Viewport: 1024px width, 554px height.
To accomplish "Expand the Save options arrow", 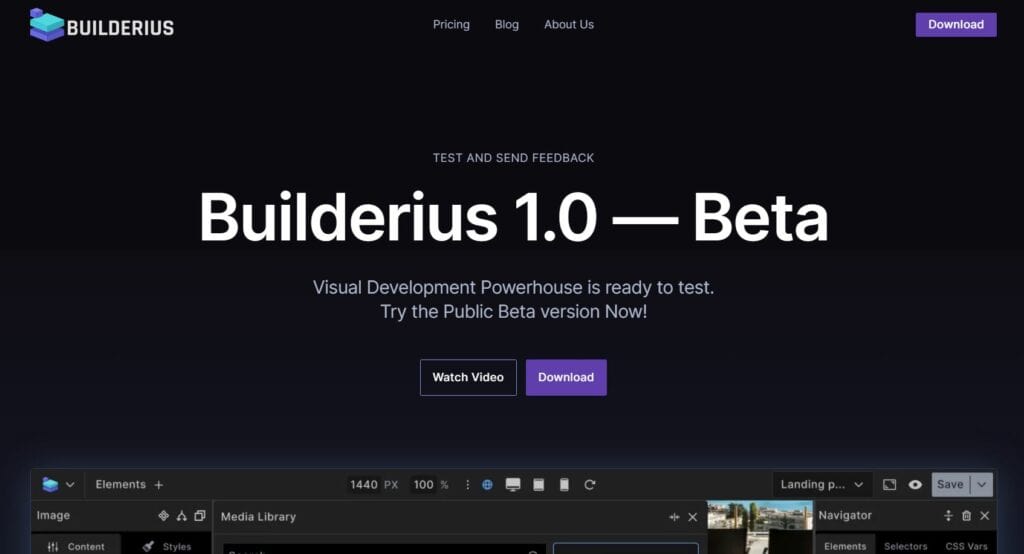I will point(982,484).
